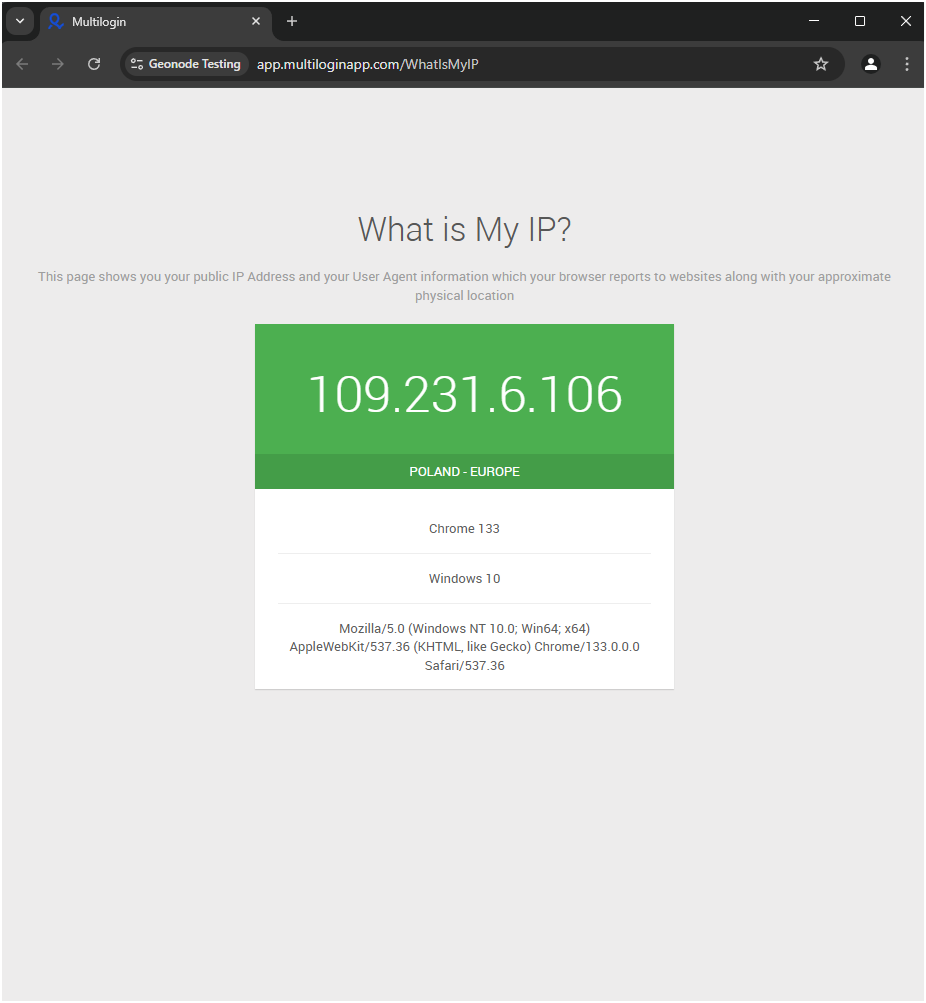This screenshot has height=1003, width=926.
Task: Click the address bar URL
Action: coord(366,63)
